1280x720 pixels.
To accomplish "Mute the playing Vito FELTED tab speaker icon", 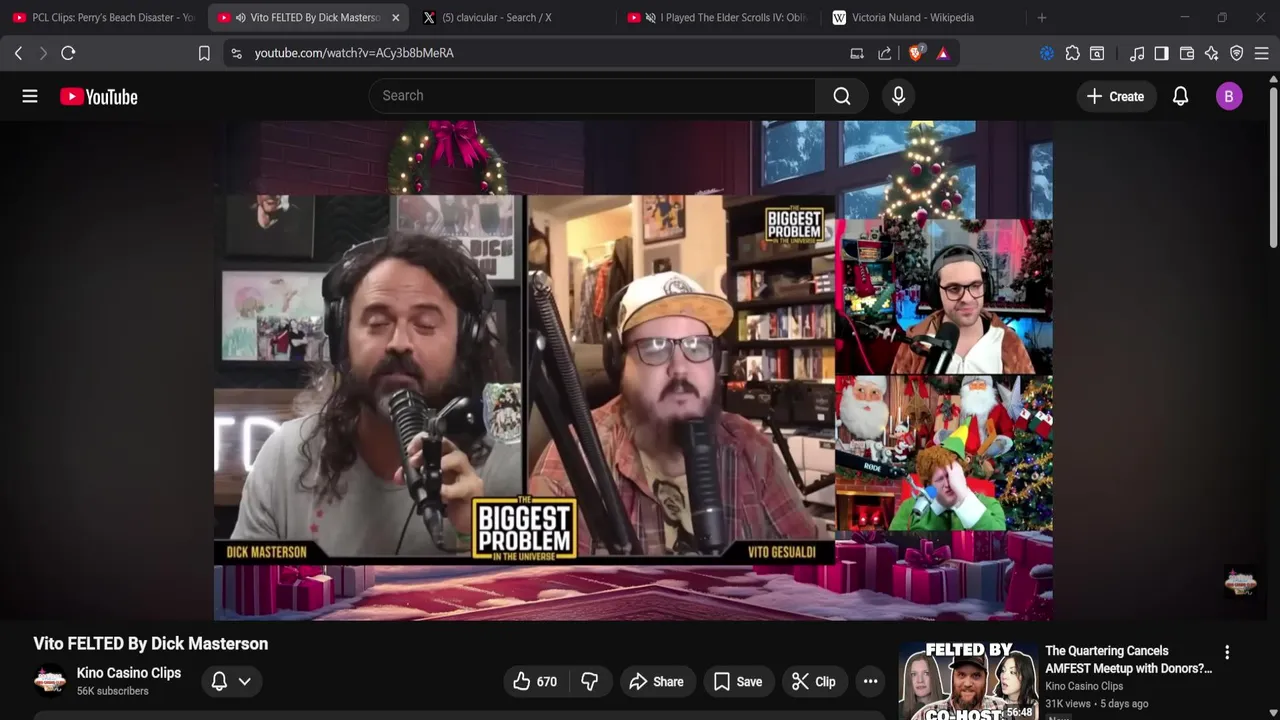I will 240,18.
